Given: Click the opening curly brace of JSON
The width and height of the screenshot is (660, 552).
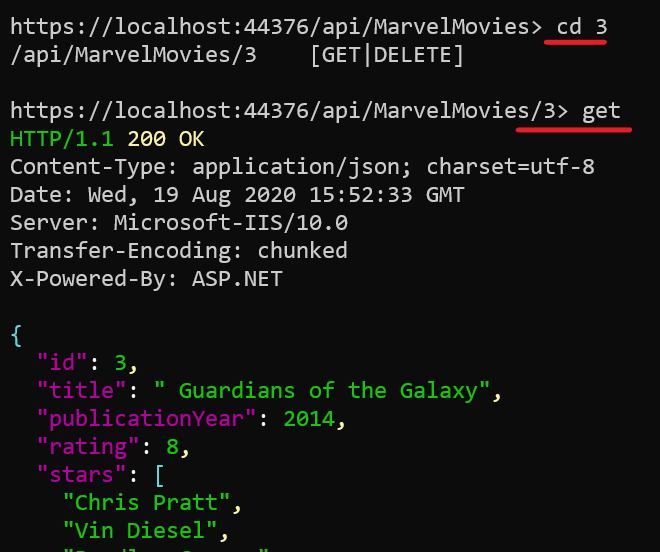Looking at the screenshot, I should pyautogui.click(x=16, y=336).
